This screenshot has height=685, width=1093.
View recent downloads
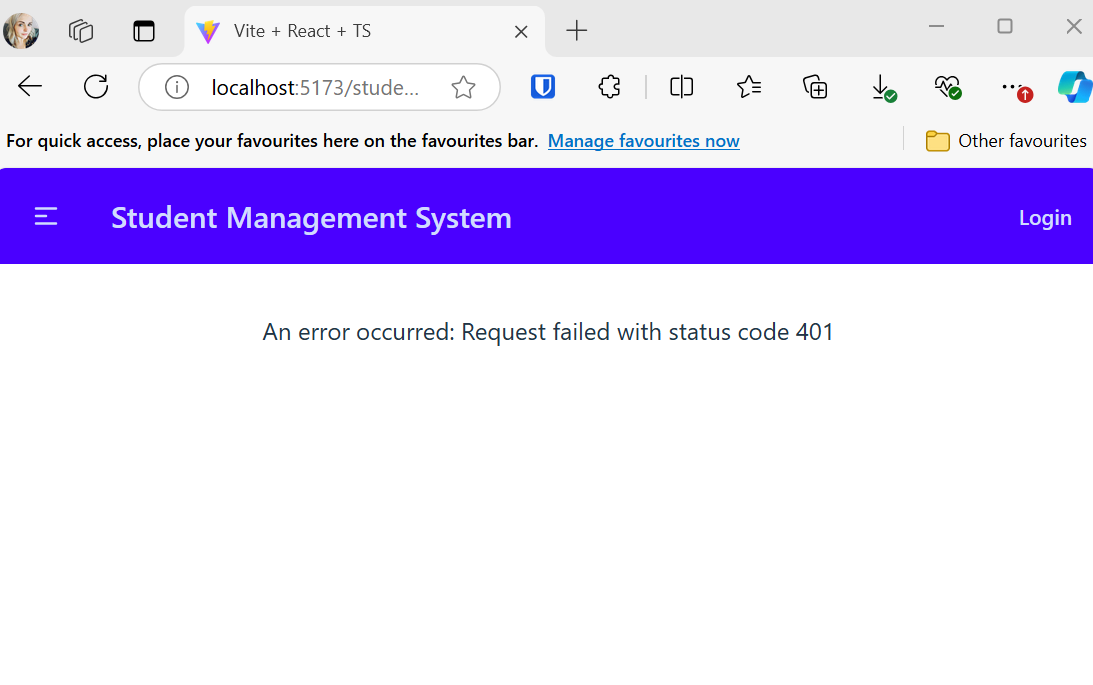tap(883, 87)
